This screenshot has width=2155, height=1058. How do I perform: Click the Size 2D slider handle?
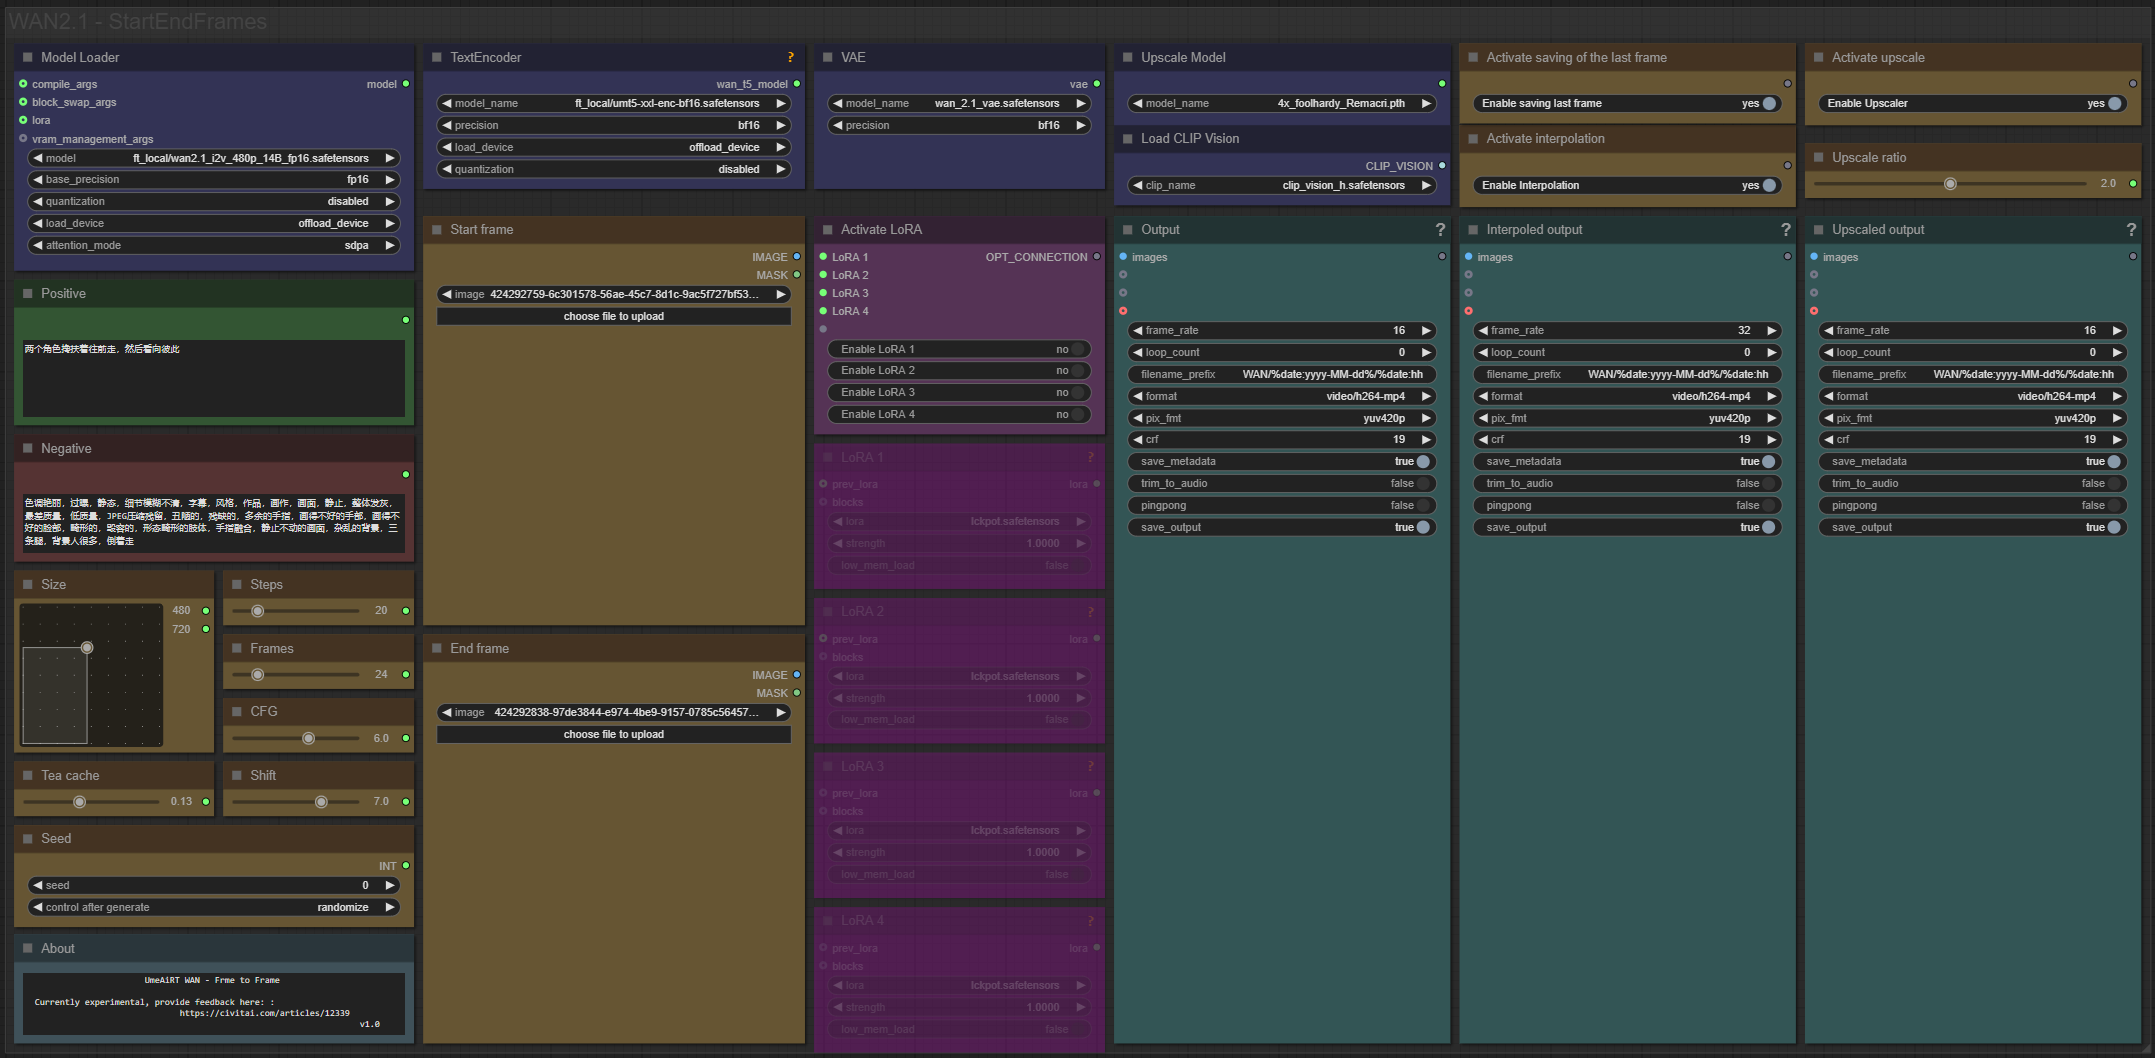[x=87, y=648]
